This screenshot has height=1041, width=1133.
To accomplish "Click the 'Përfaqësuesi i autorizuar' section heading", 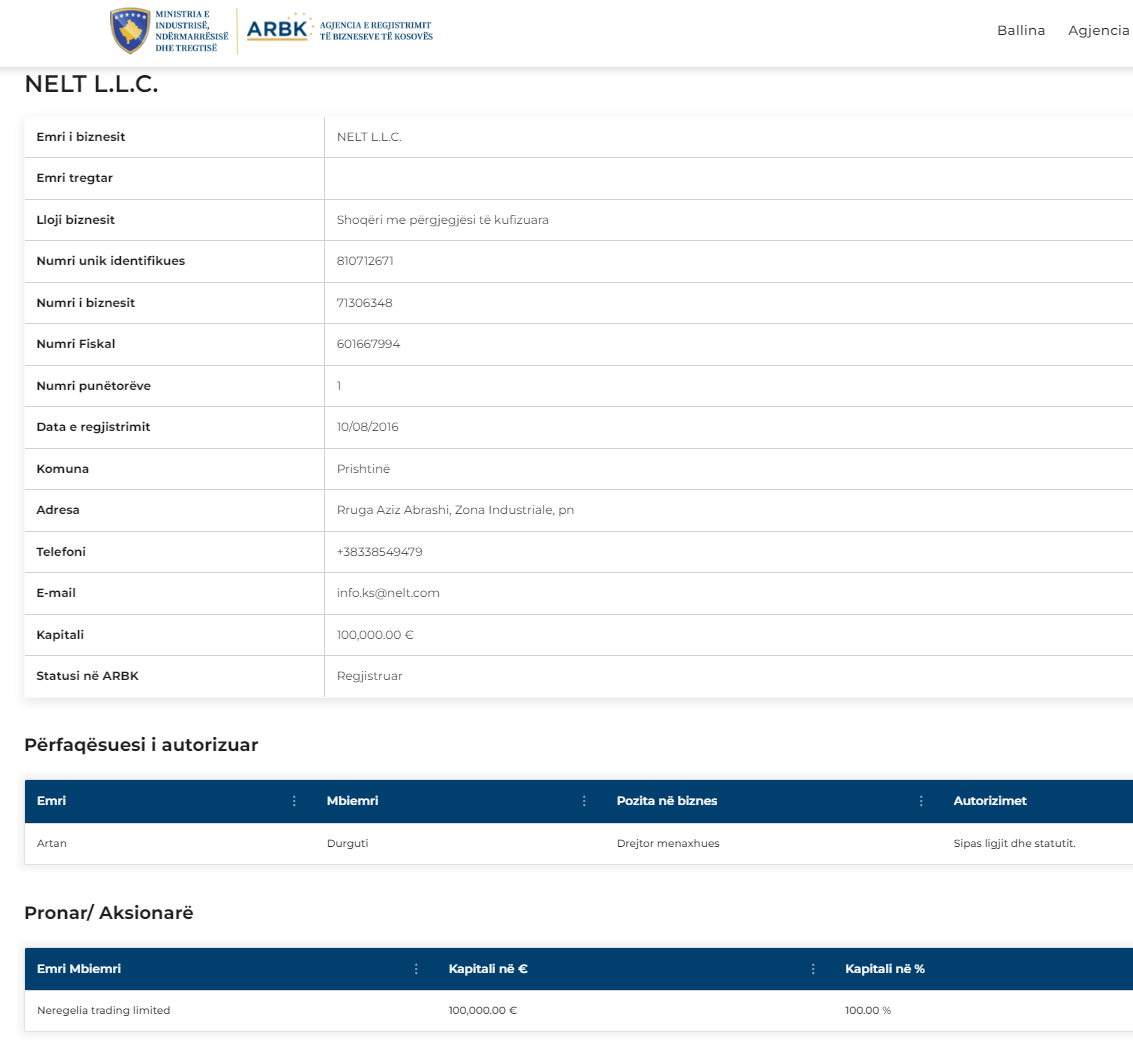I will 141,746.
